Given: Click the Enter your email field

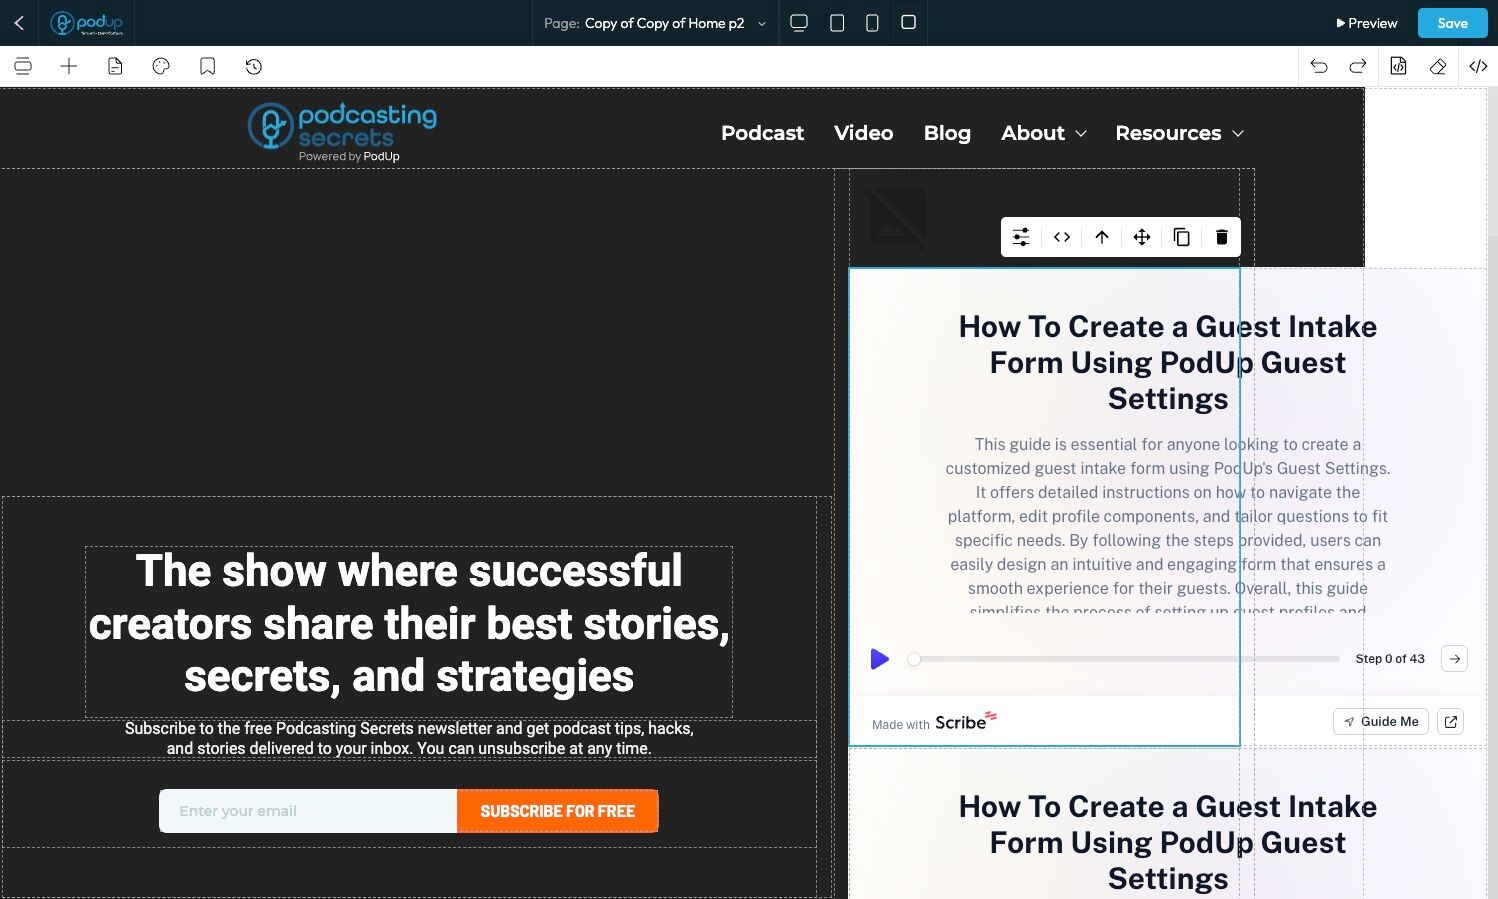Looking at the screenshot, I should tap(308, 811).
